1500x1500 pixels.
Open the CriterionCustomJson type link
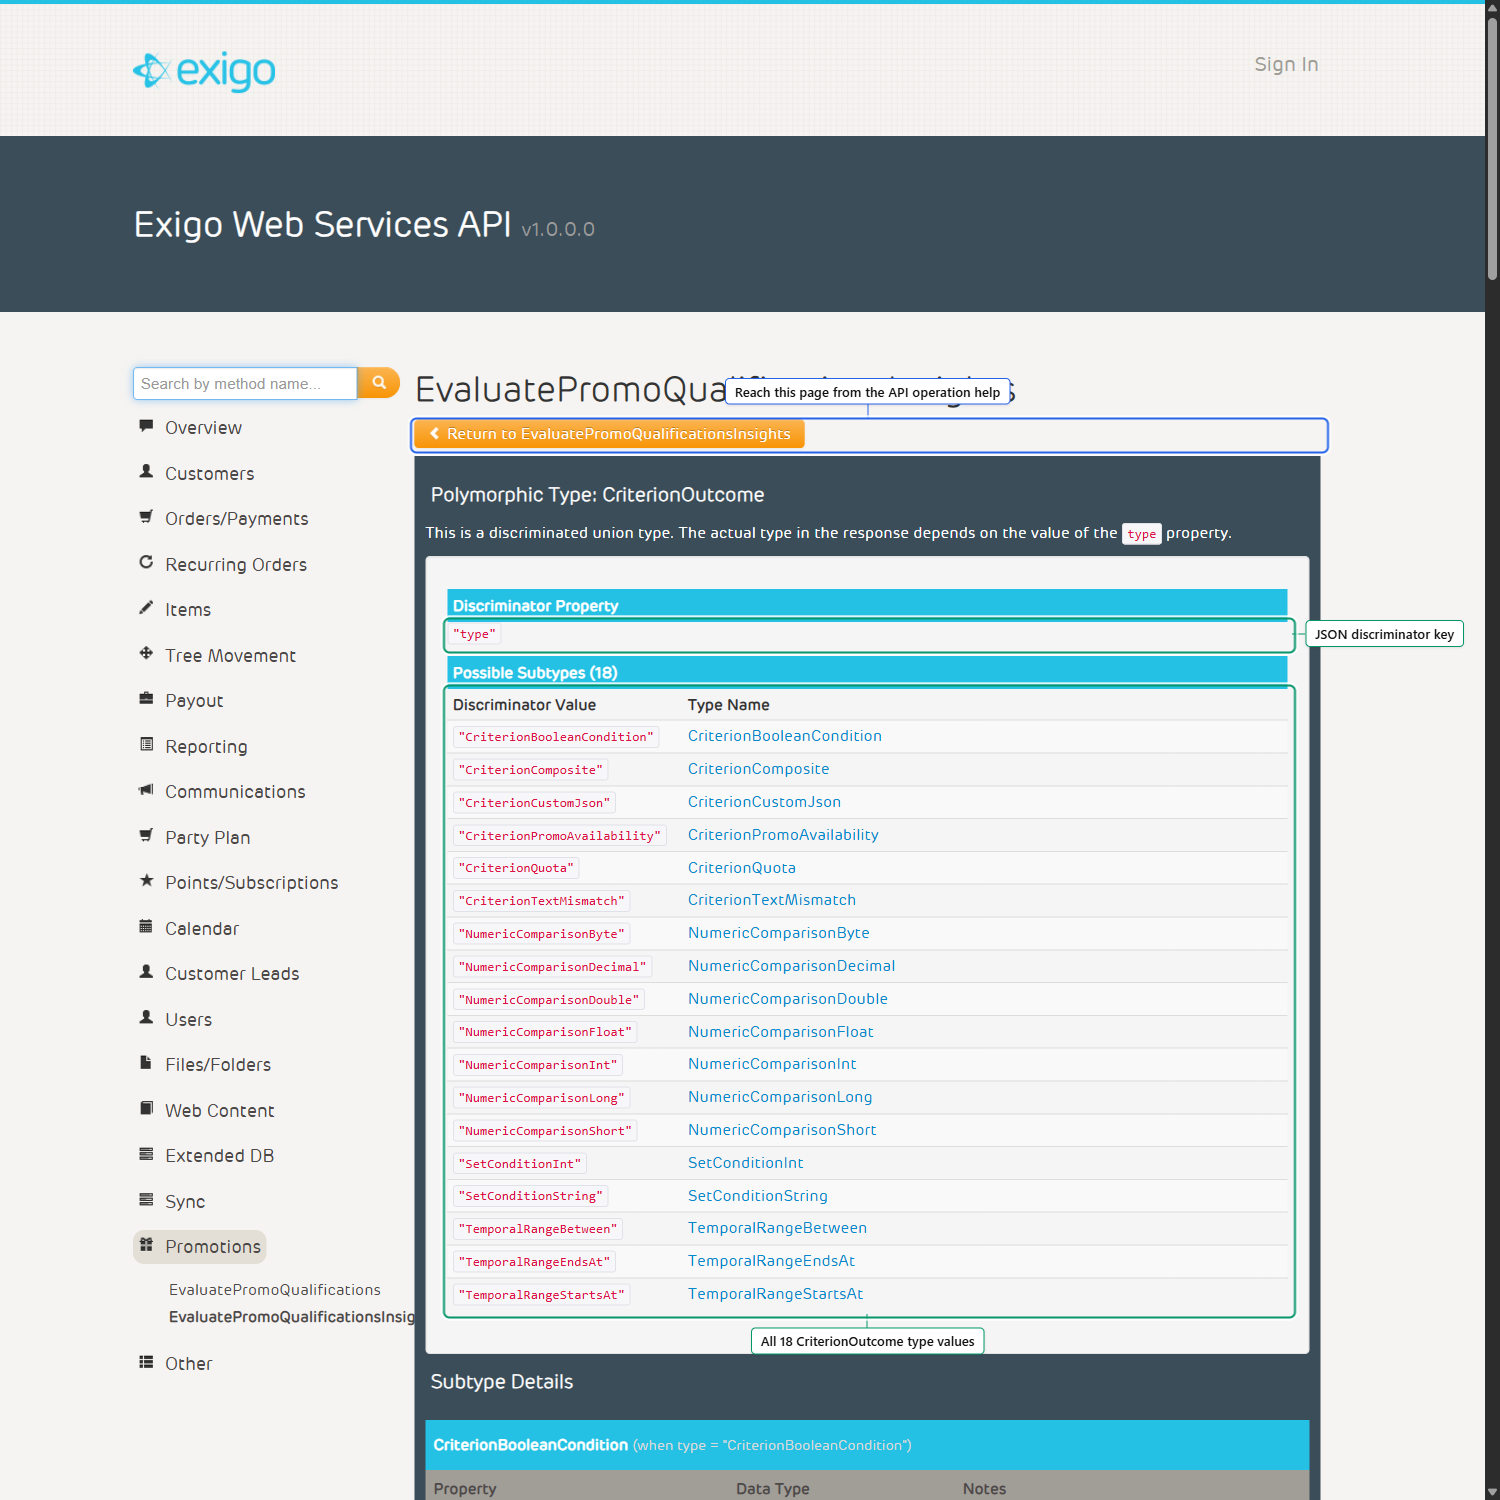pyautogui.click(x=764, y=802)
